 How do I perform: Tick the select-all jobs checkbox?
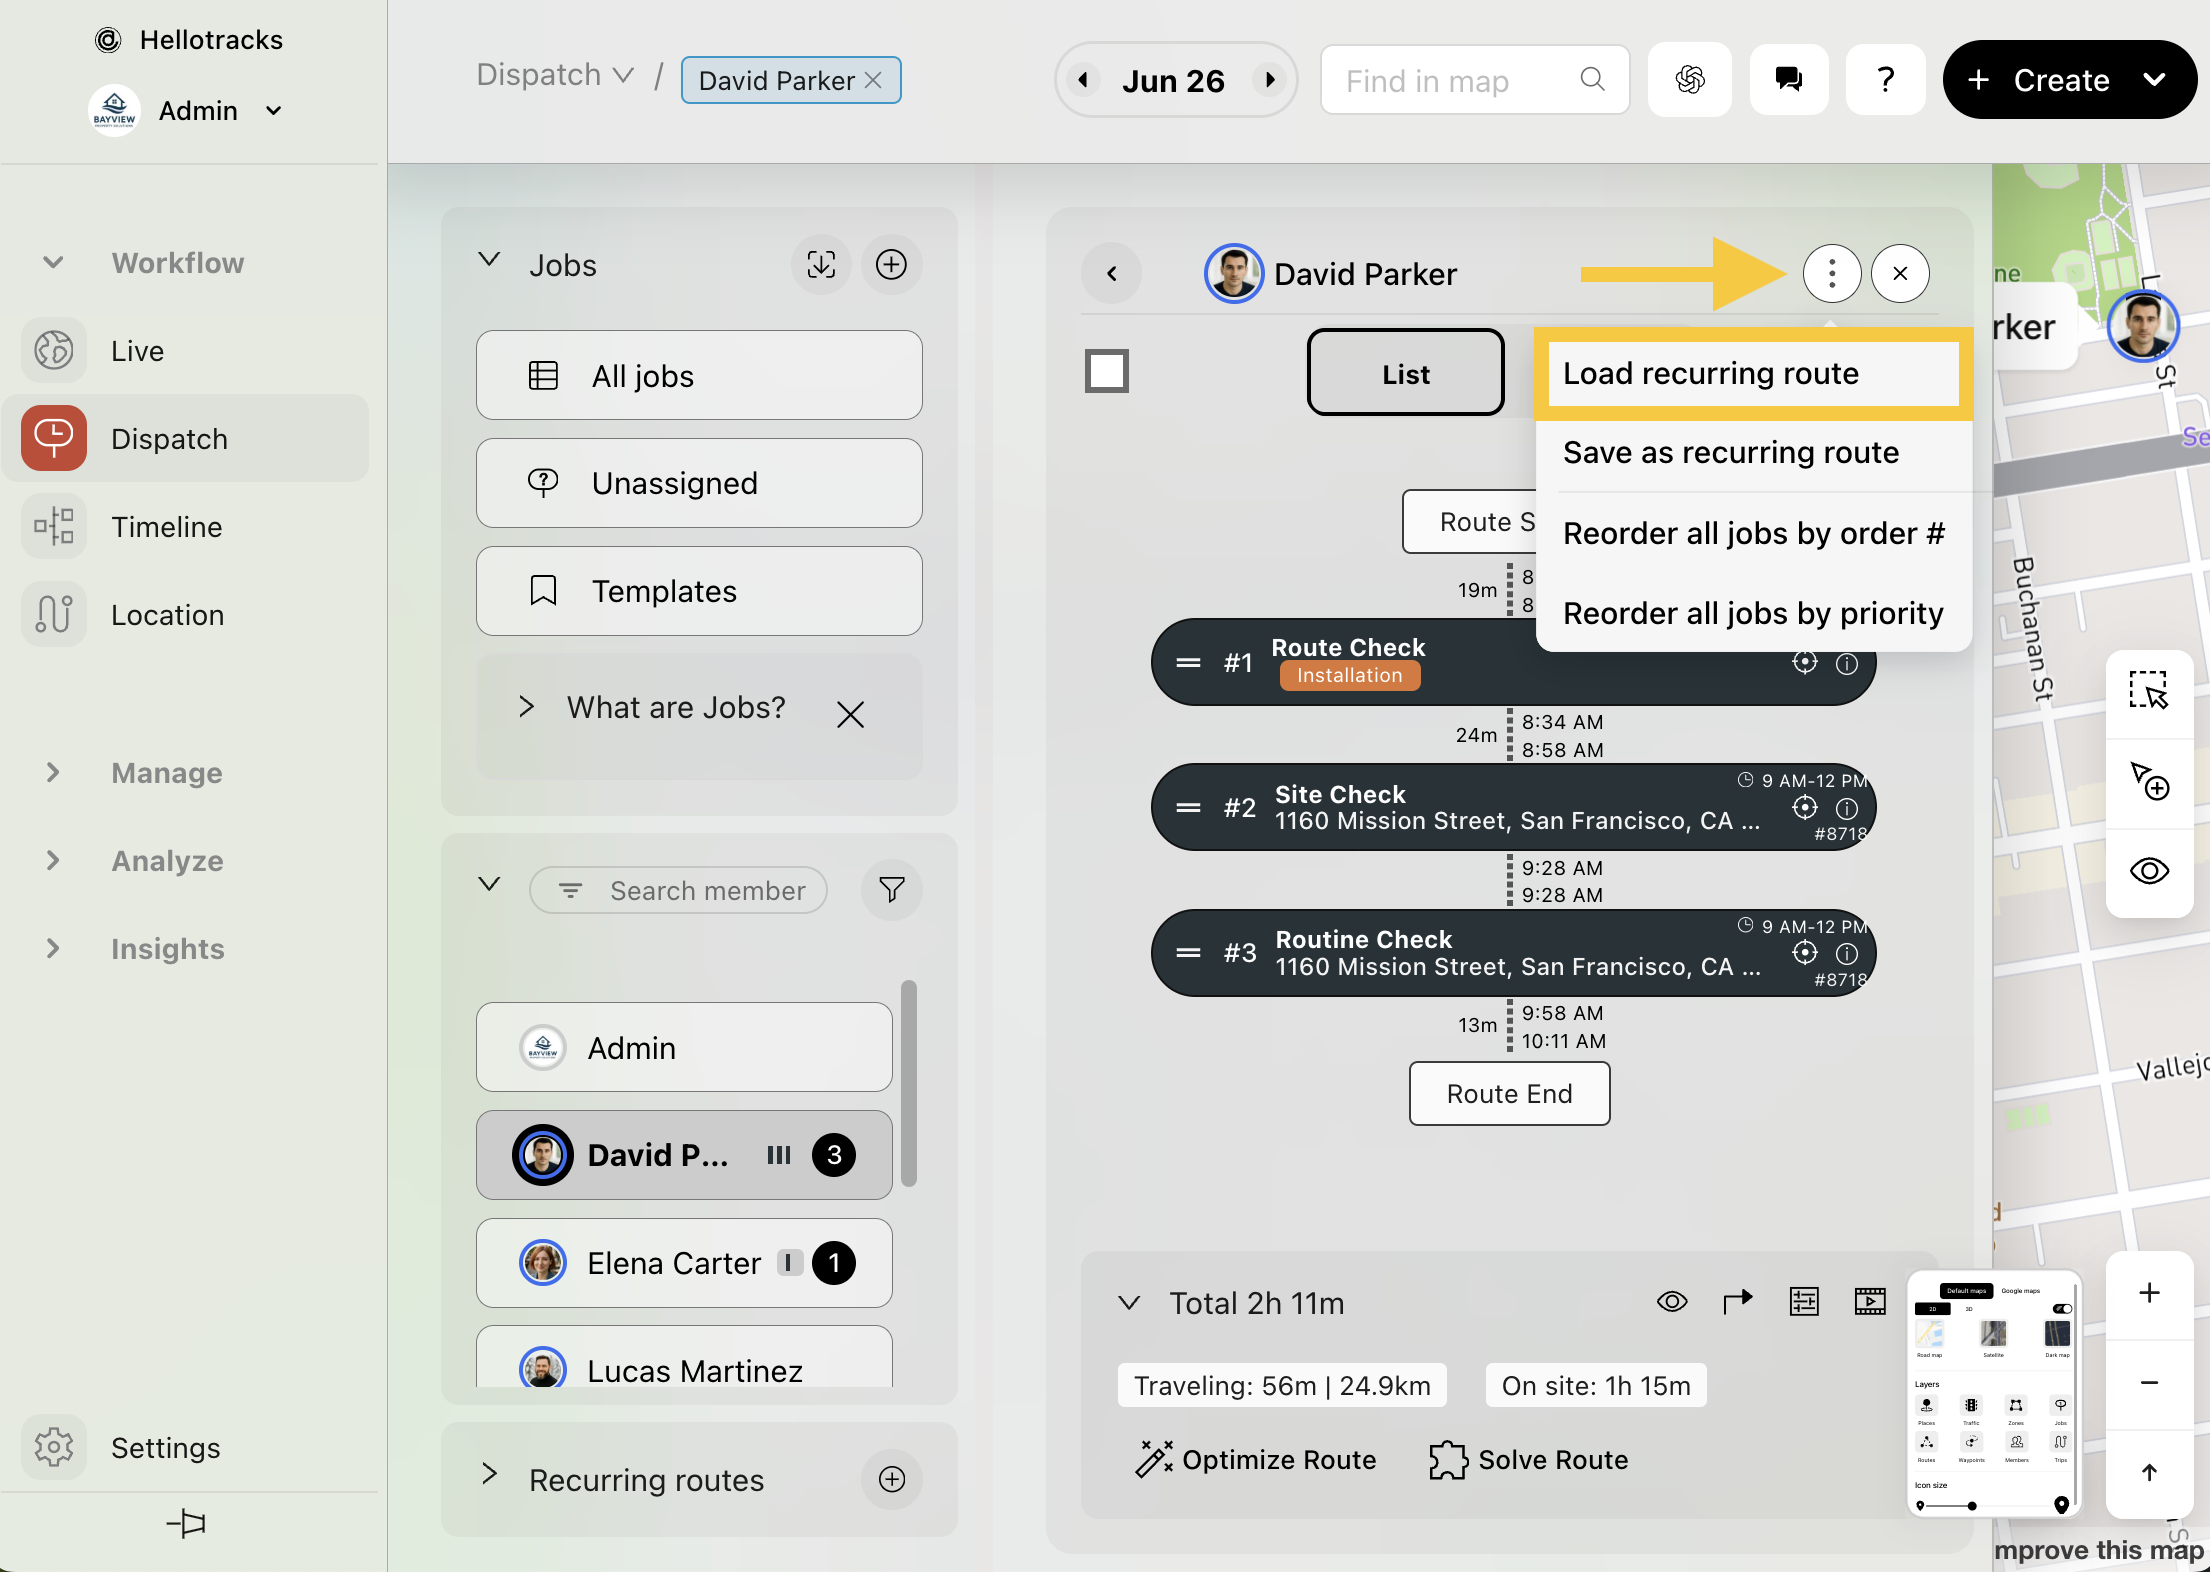pos(1107,371)
